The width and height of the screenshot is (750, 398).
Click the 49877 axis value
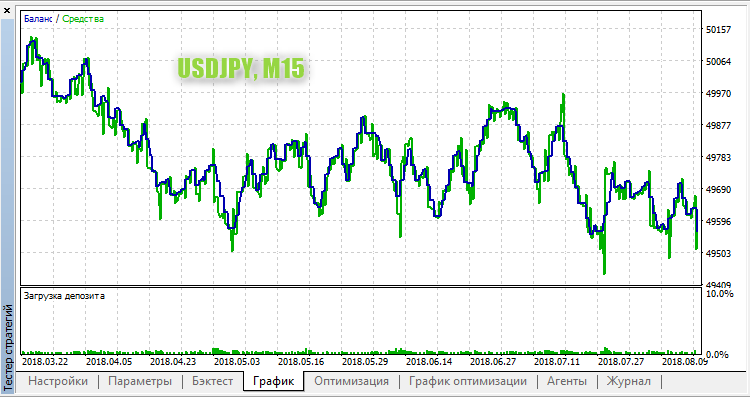coord(718,125)
